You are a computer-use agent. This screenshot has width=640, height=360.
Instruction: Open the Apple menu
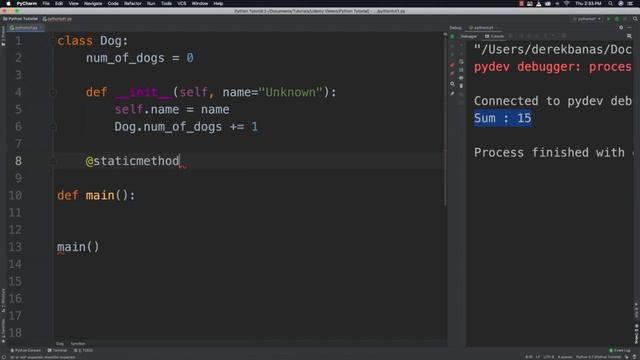(8, 3)
